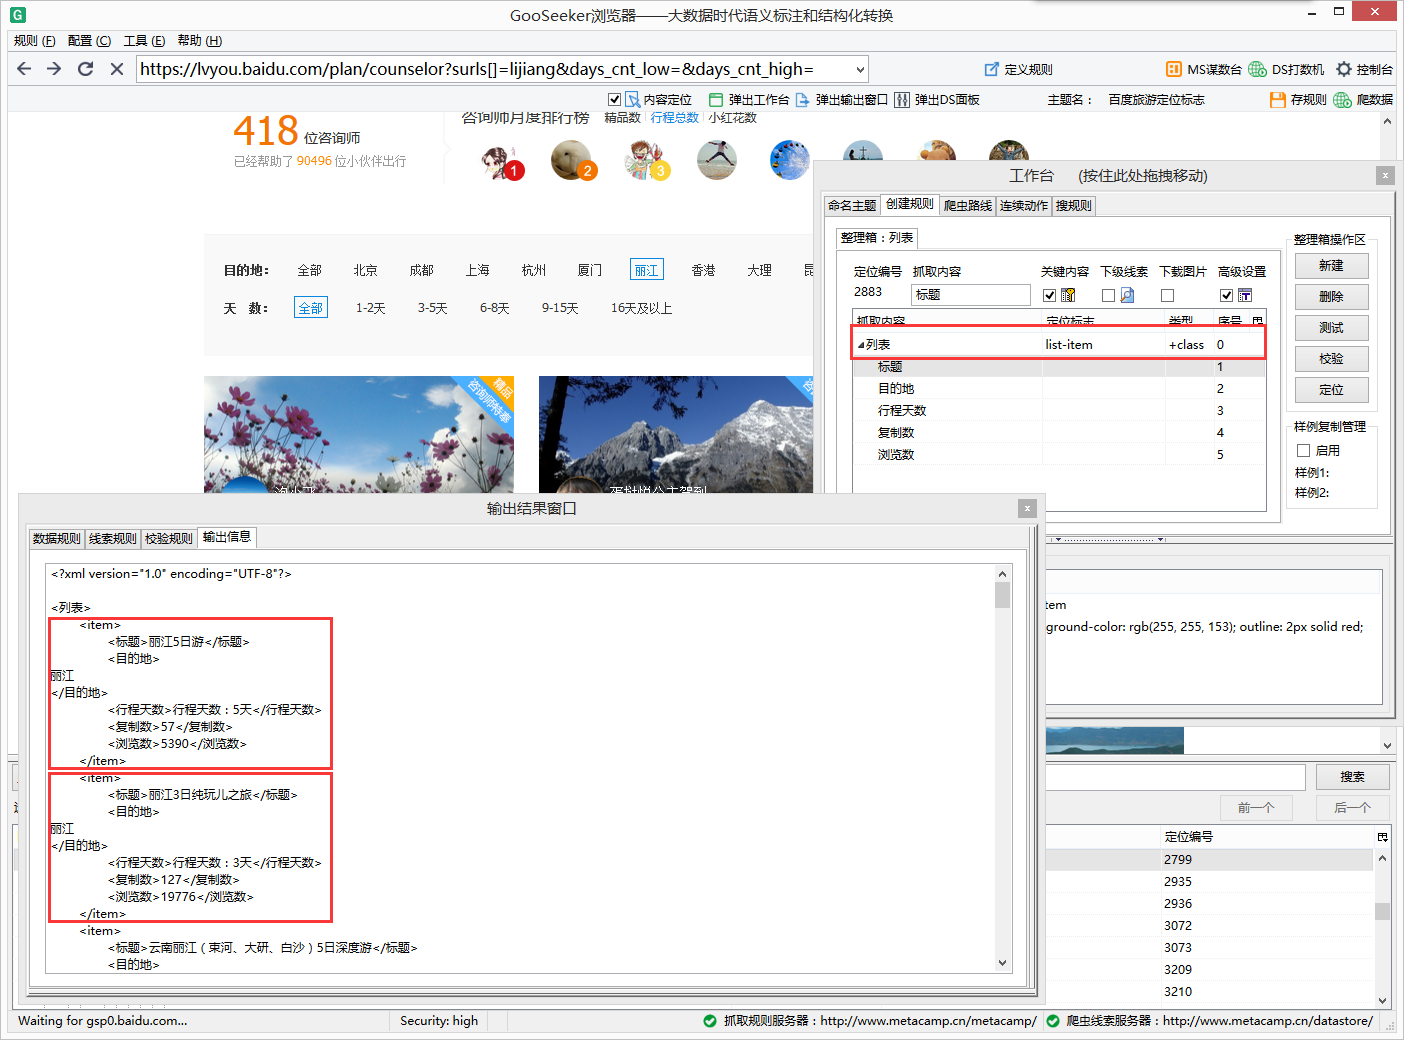Switch to the 校验规则 tab
This screenshot has height=1040, width=1404.
[169, 539]
